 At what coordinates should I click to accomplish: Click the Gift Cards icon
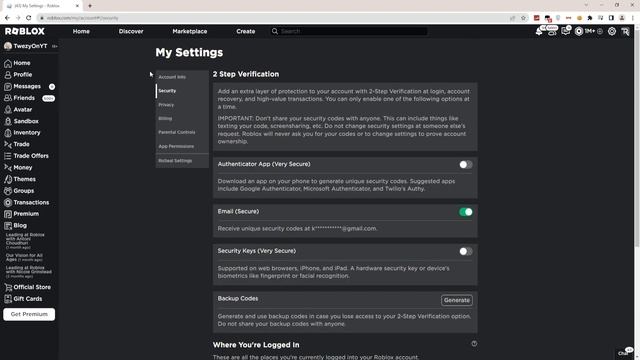click(x=8, y=299)
